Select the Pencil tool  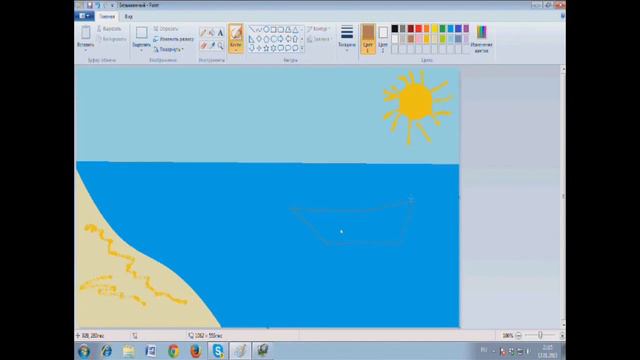(203, 33)
